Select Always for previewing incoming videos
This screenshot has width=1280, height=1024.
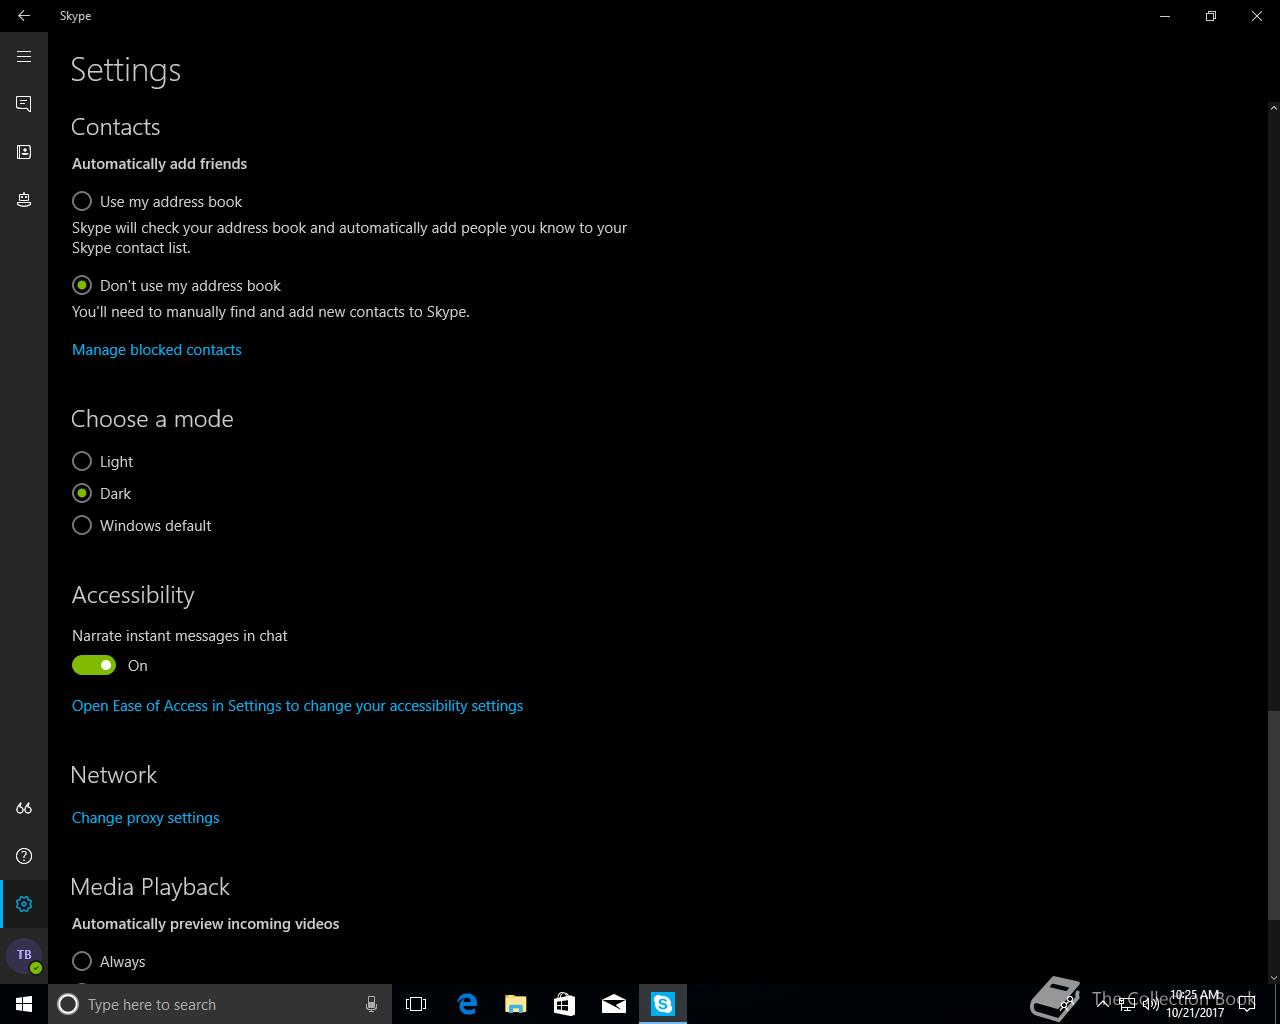pos(108,961)
